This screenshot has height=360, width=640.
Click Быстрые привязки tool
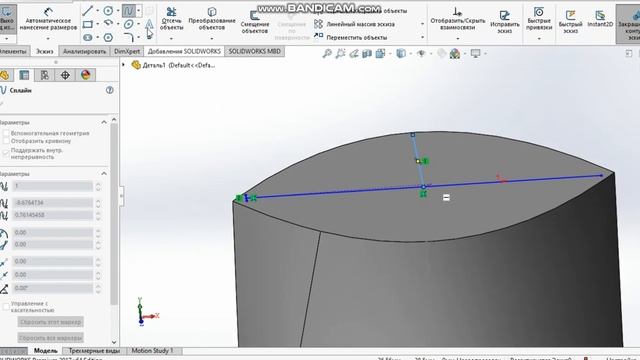tap(539, 19)
